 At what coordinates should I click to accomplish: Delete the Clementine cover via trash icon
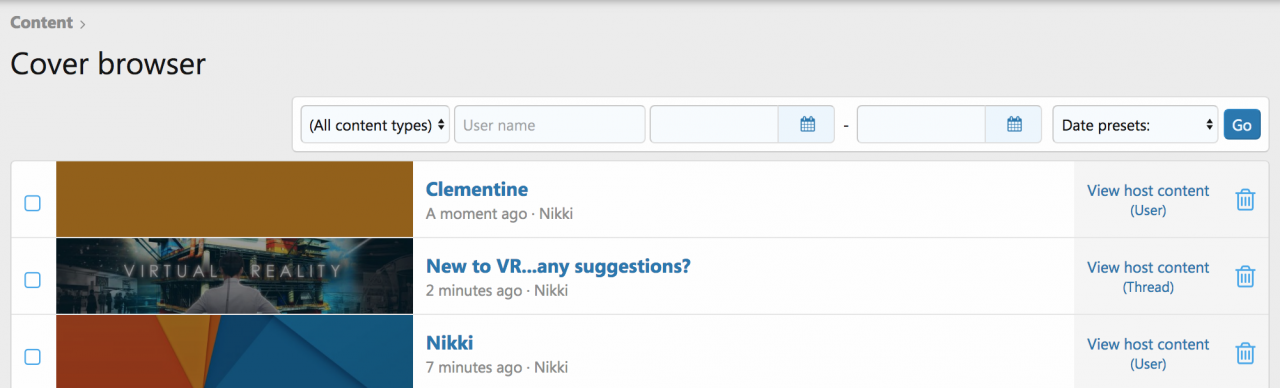(1245, 200)
